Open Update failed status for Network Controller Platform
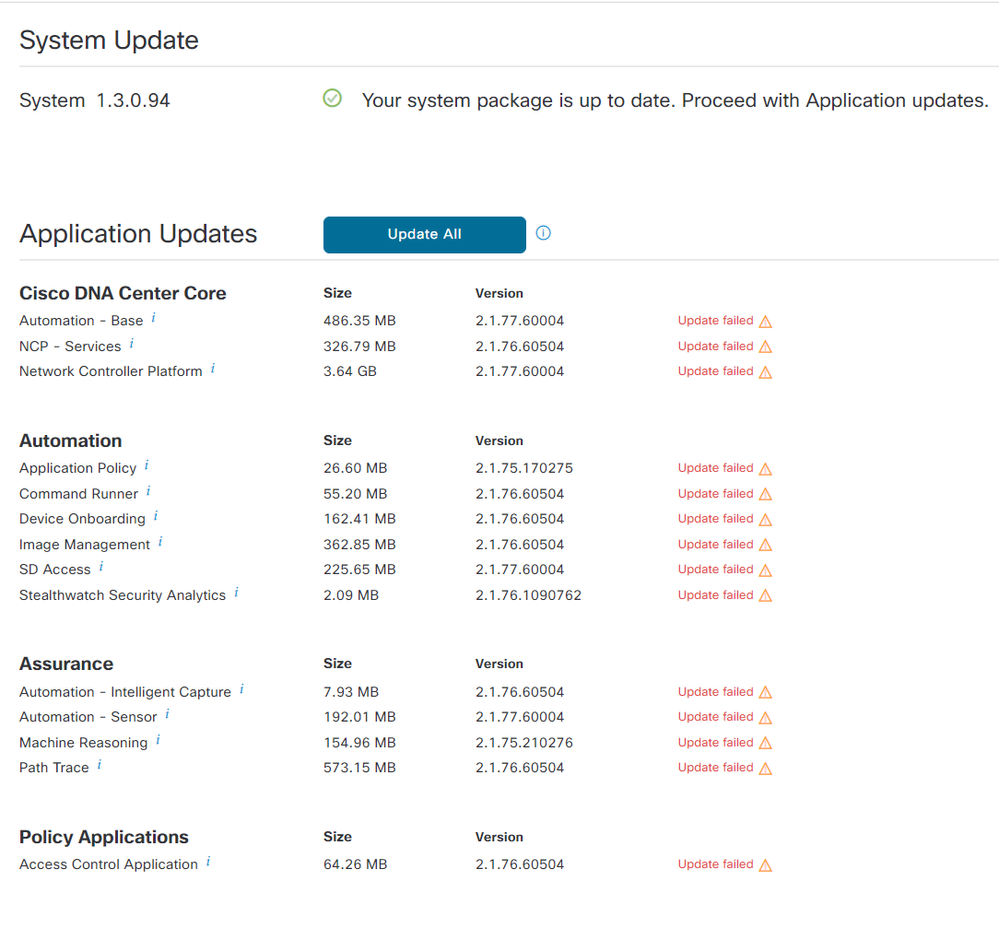The image size is (999, 928). point(715,371)
